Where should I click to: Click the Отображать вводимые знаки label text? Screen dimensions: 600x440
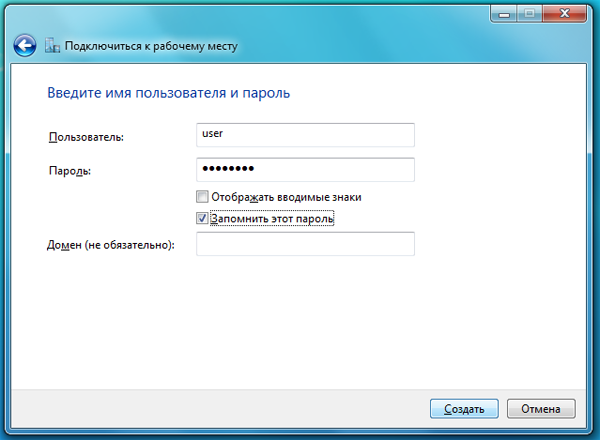pyautogui.click(x=286, y=197)
